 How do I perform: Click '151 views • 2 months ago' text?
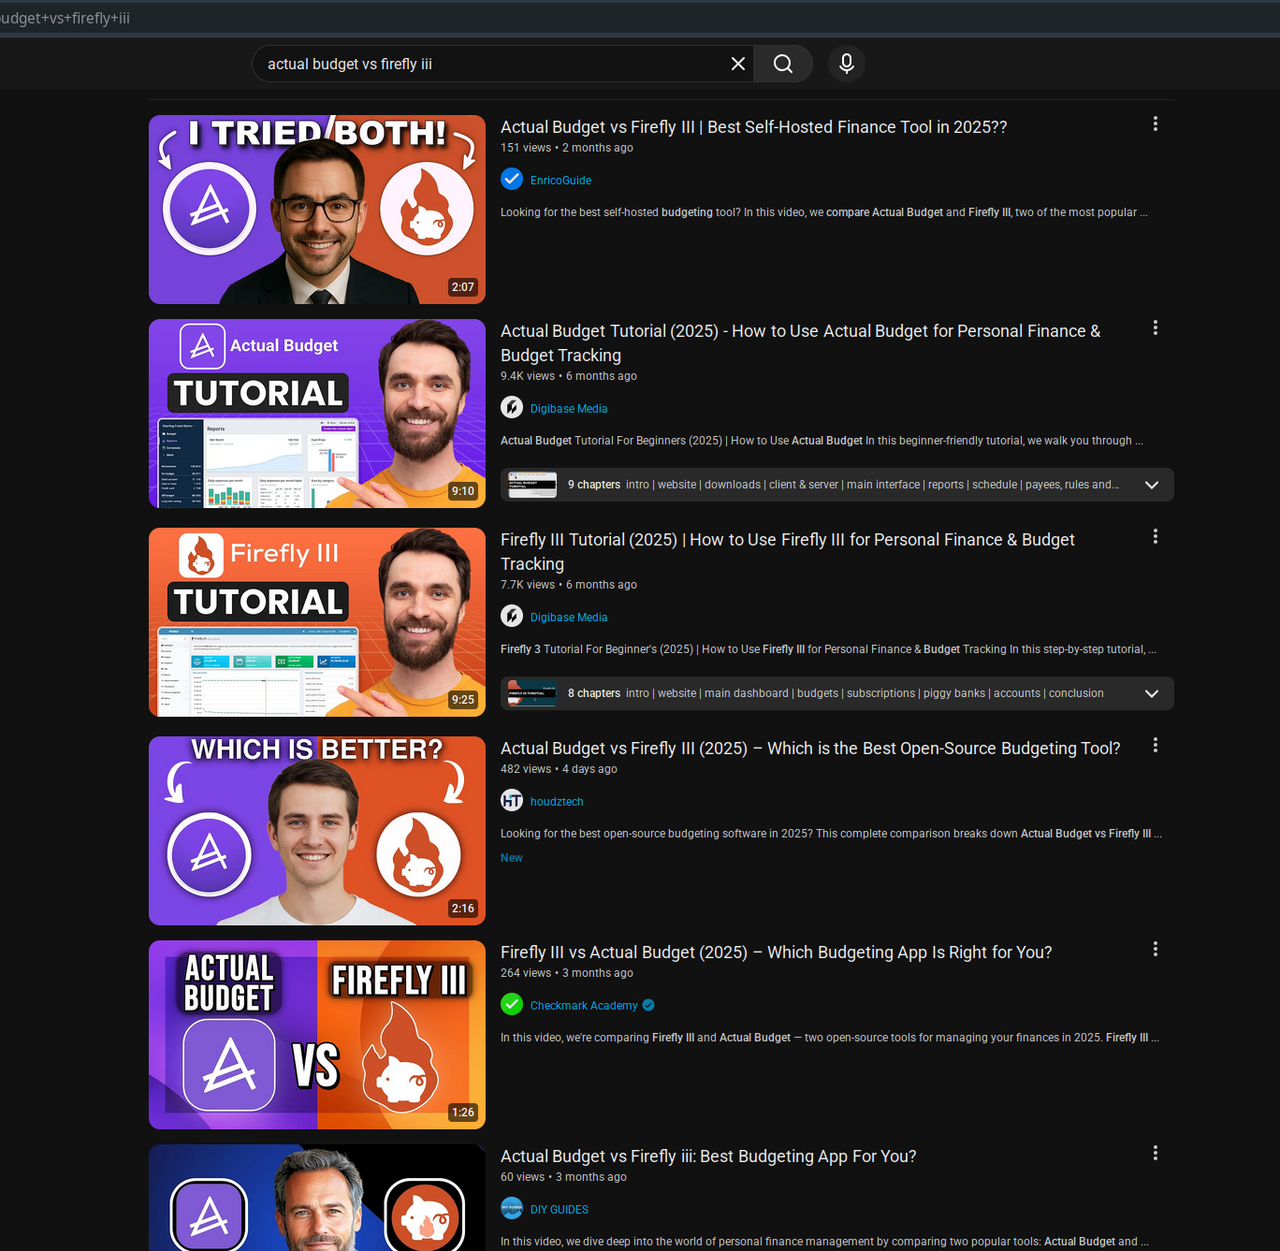(567, 148)
